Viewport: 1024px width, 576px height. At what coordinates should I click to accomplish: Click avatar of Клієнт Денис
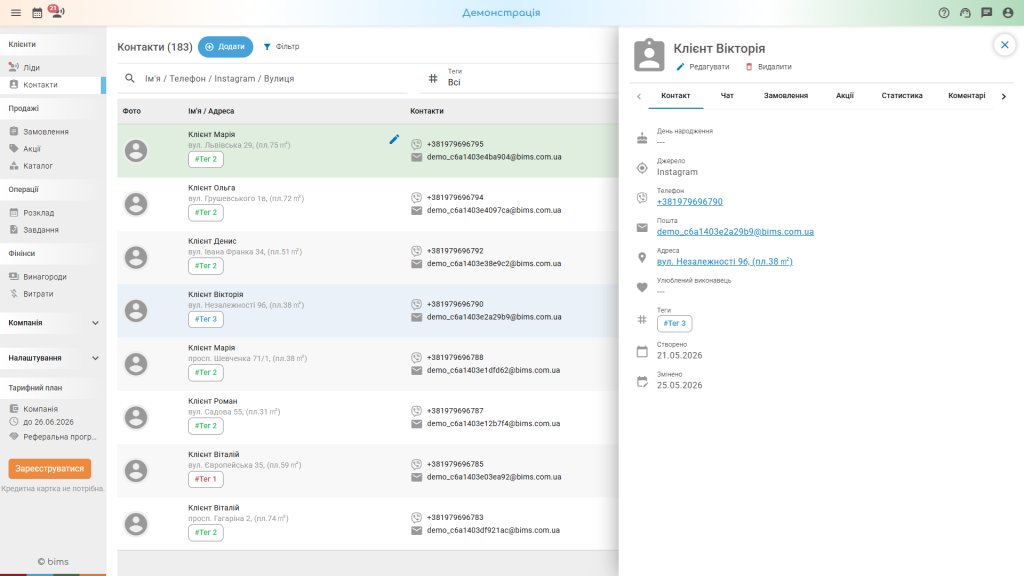coord(136,257)
